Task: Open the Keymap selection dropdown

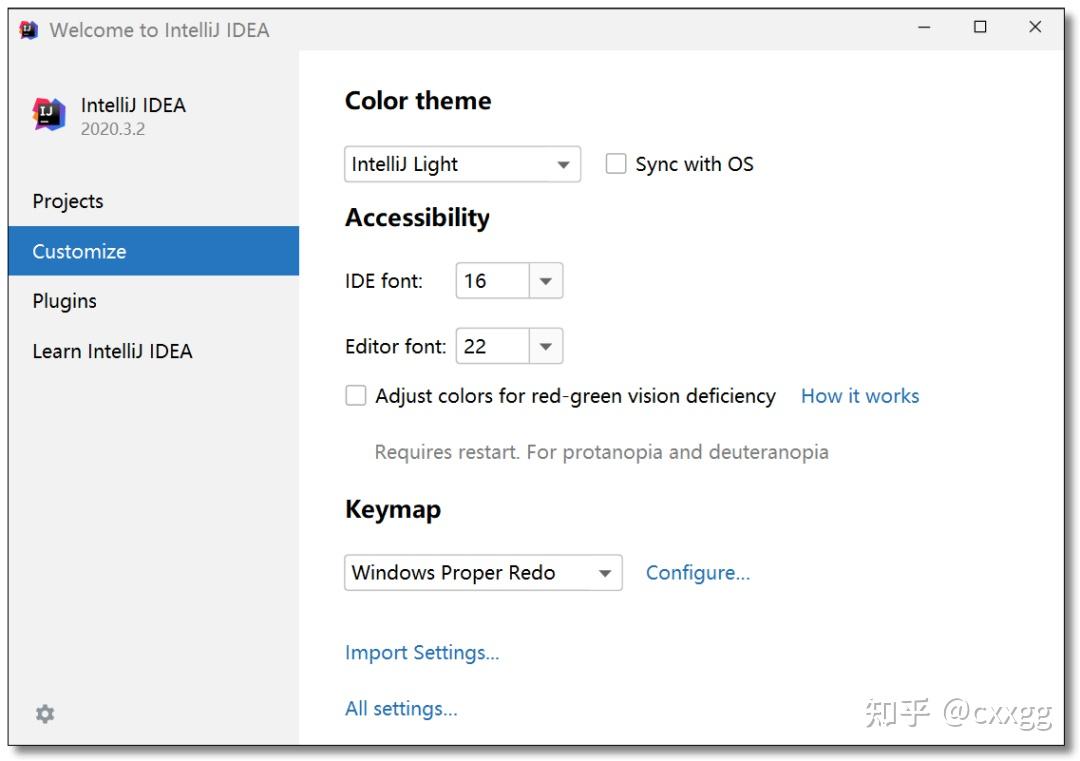Action: pyautogui.click(x=605, y=573)
